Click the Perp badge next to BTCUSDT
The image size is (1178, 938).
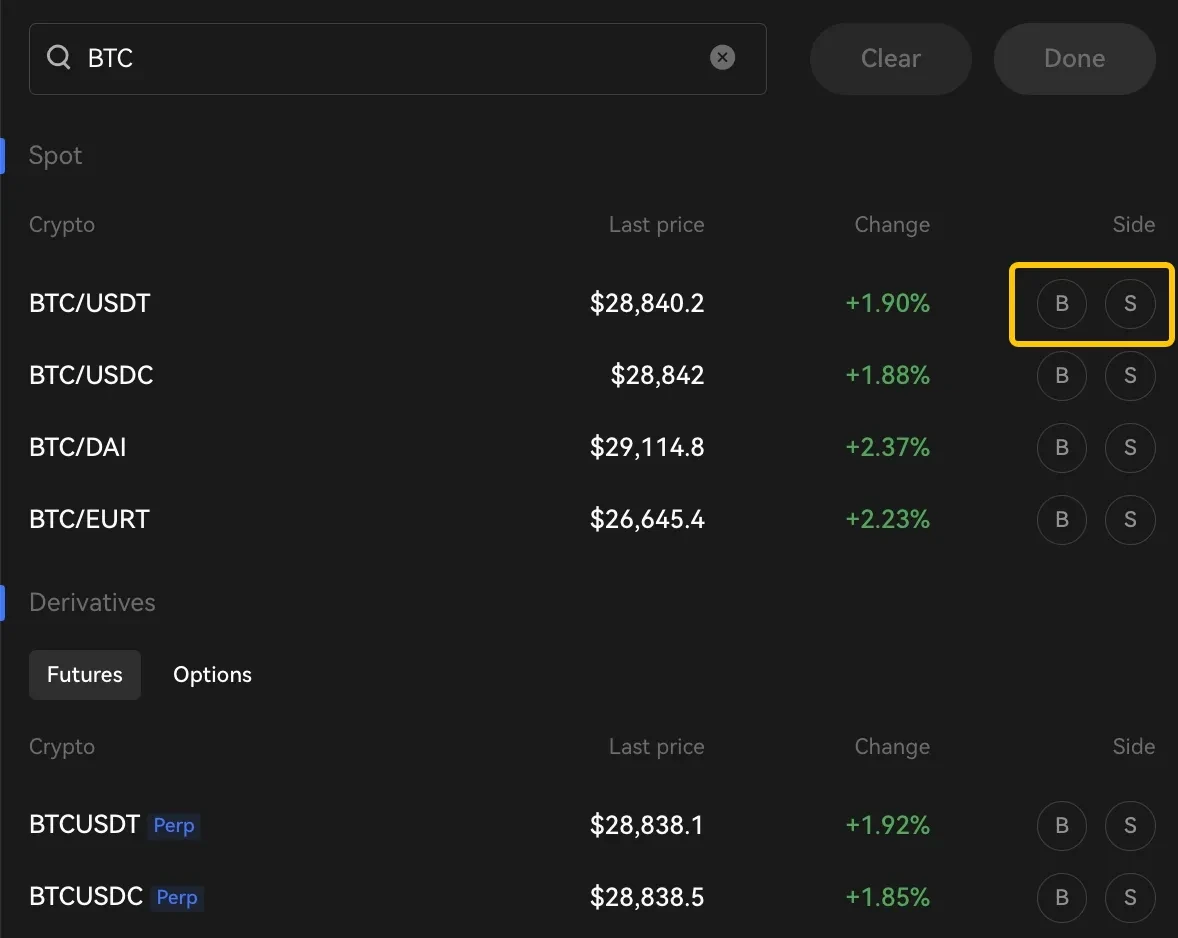(174, 825)
